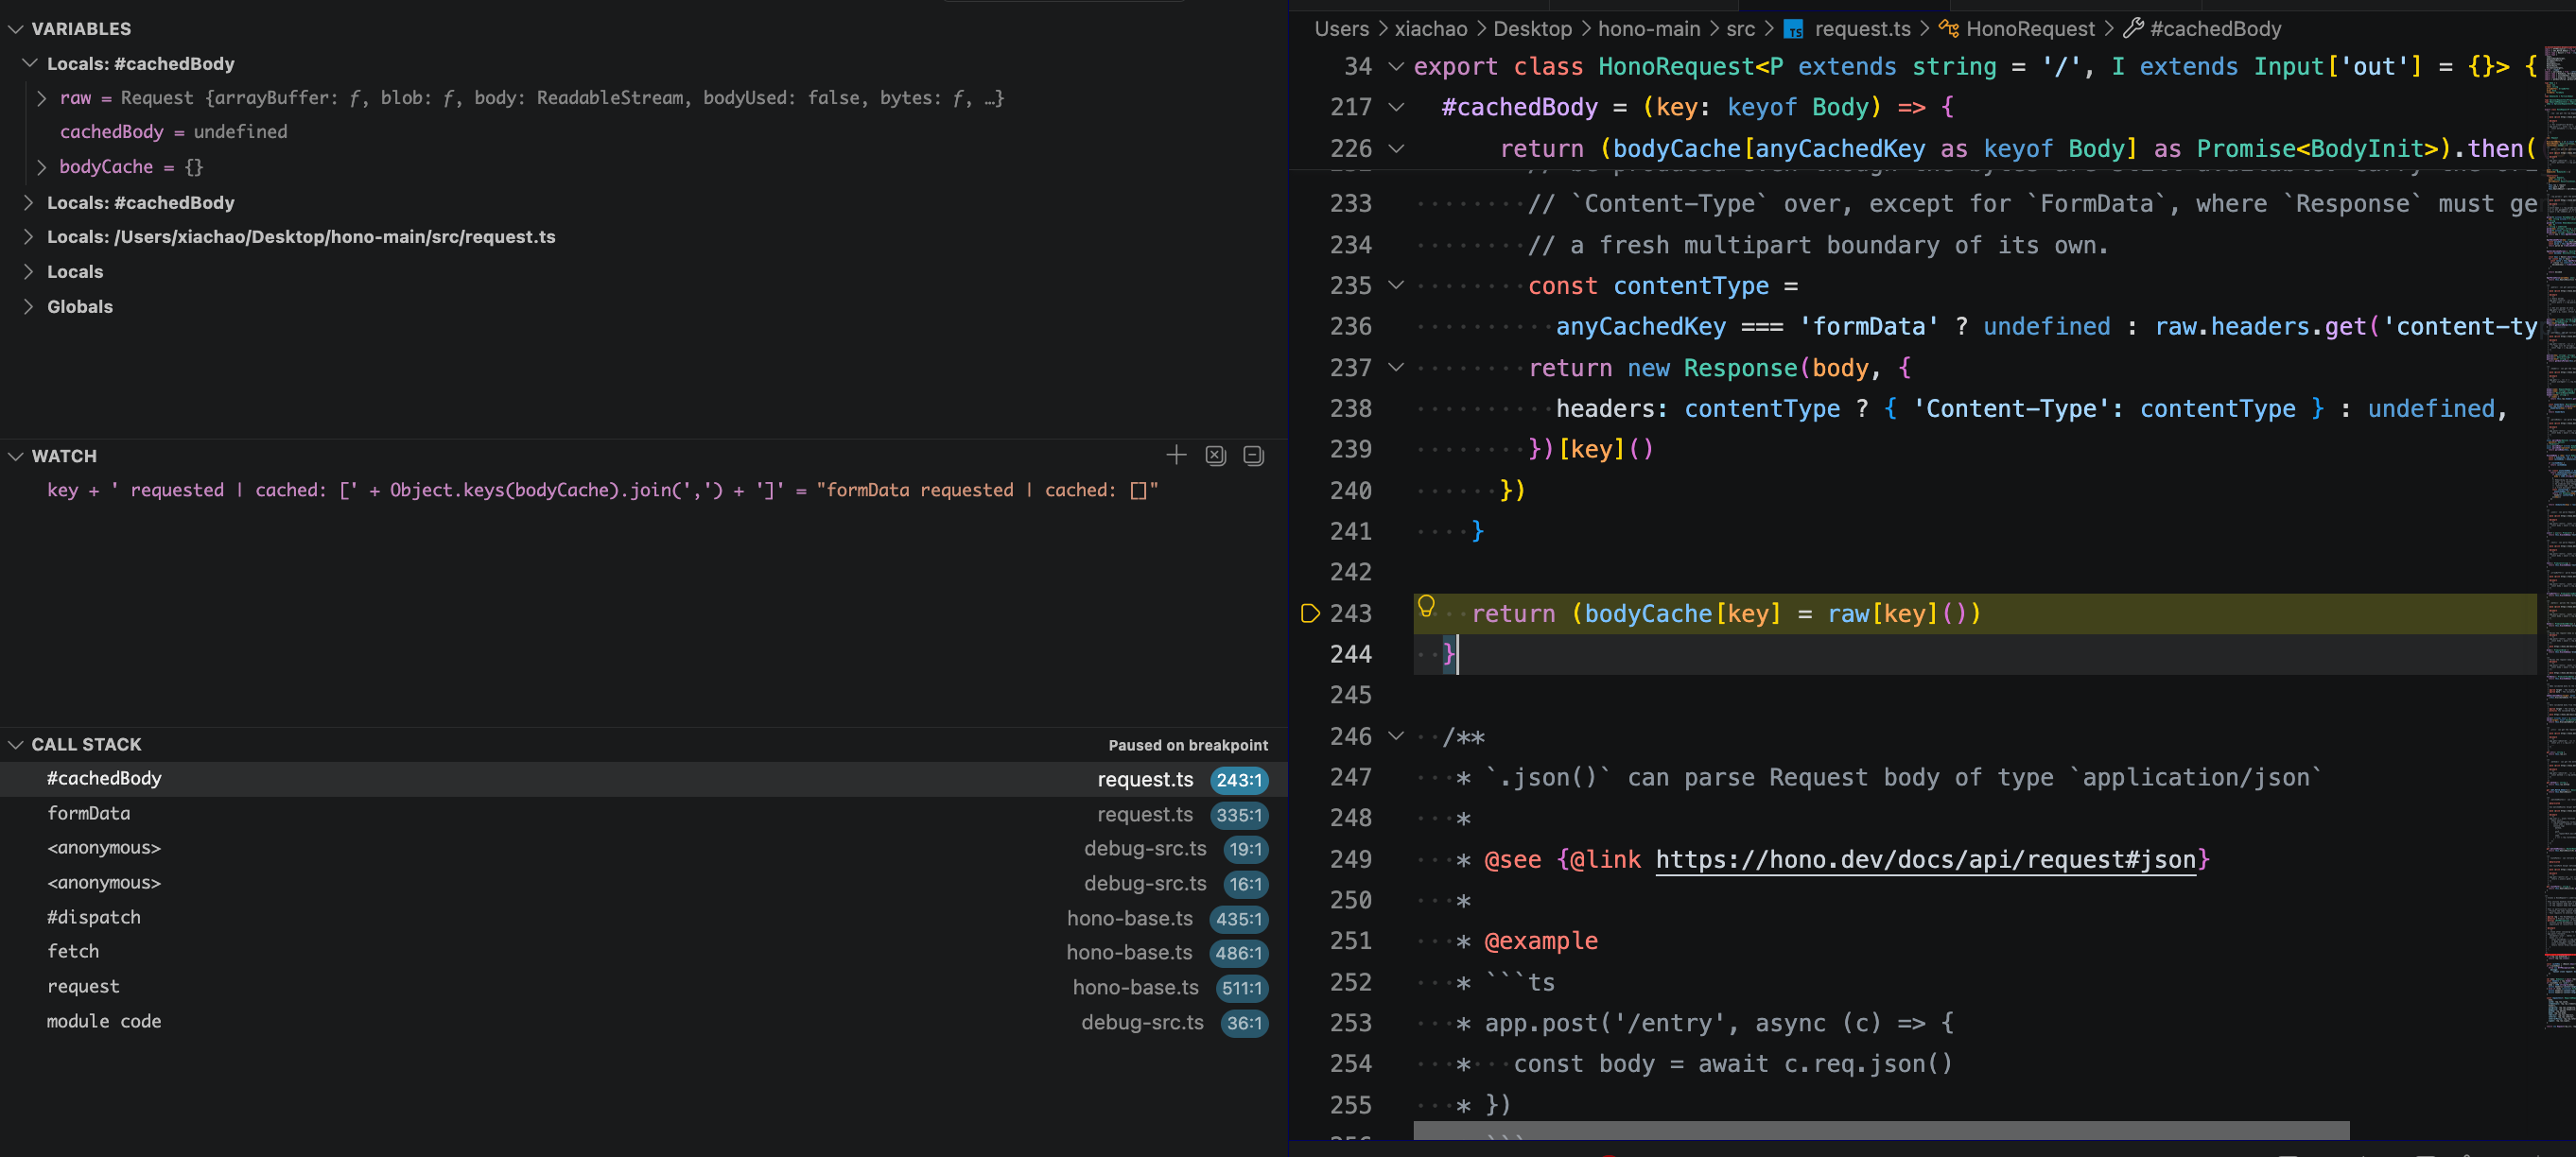This screenshot has height=1157, width=2576.
Task: Expand Locals for hono-main/src/request.ts scope
Action: (29, 237)
